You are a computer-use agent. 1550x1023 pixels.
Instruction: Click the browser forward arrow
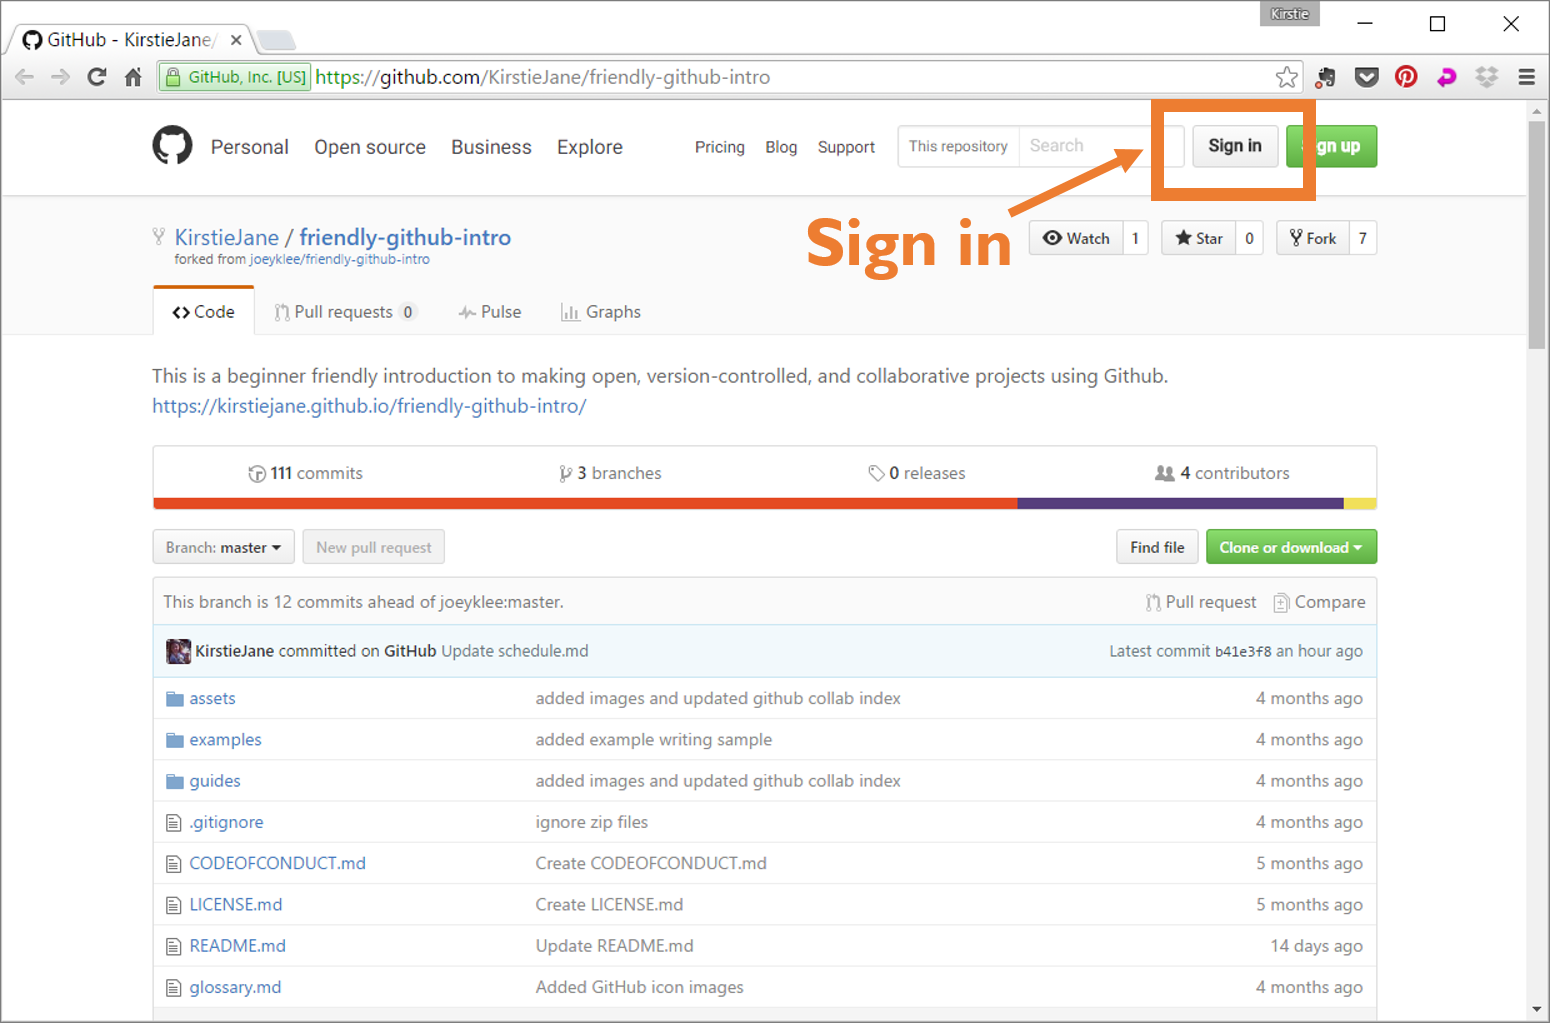[60, 77]
